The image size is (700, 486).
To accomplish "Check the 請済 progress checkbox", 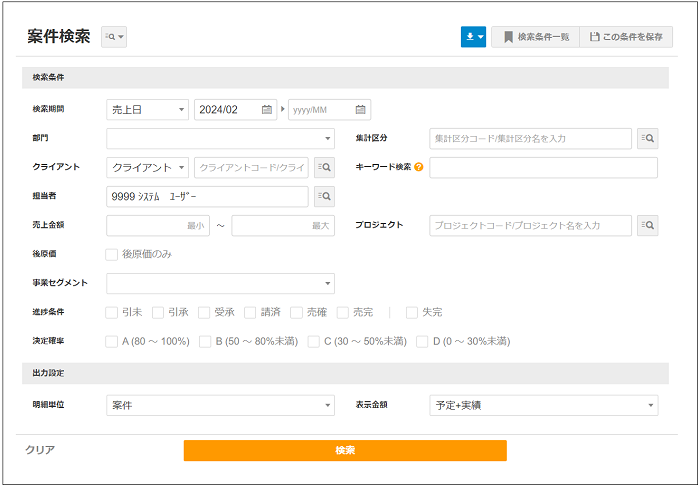I will pos(250,312).
